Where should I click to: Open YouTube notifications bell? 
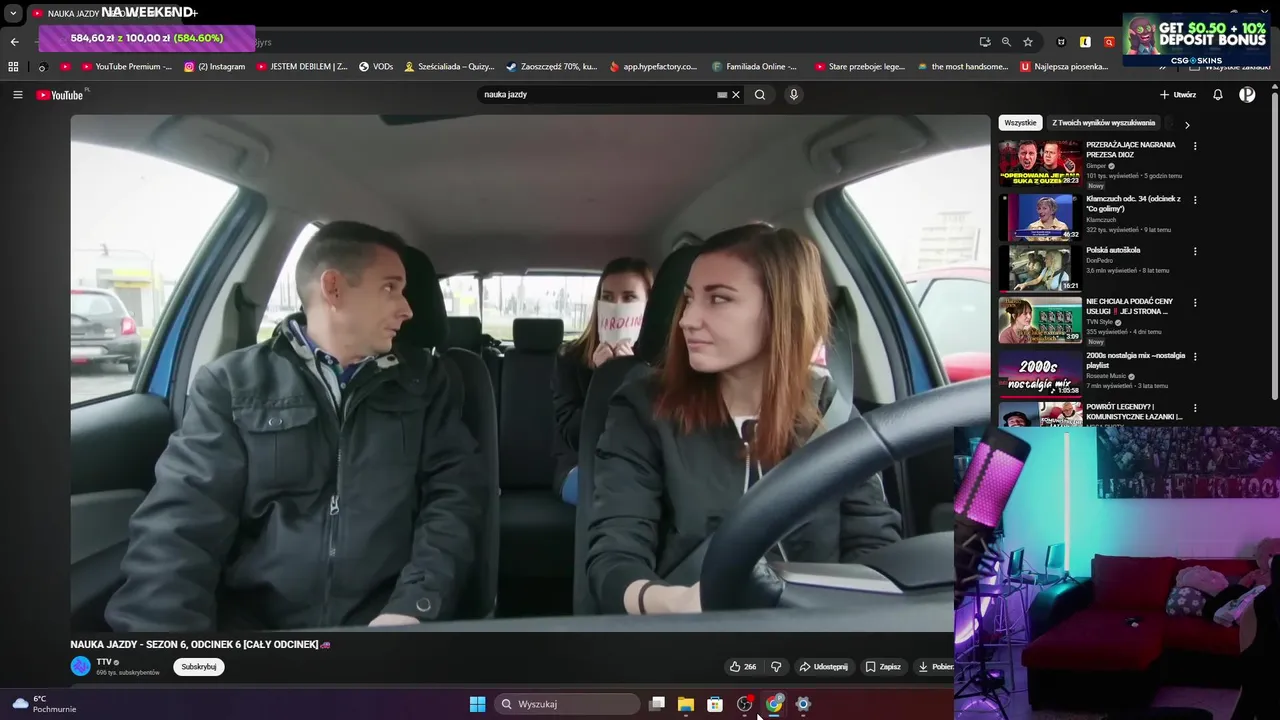(1218, 95)
